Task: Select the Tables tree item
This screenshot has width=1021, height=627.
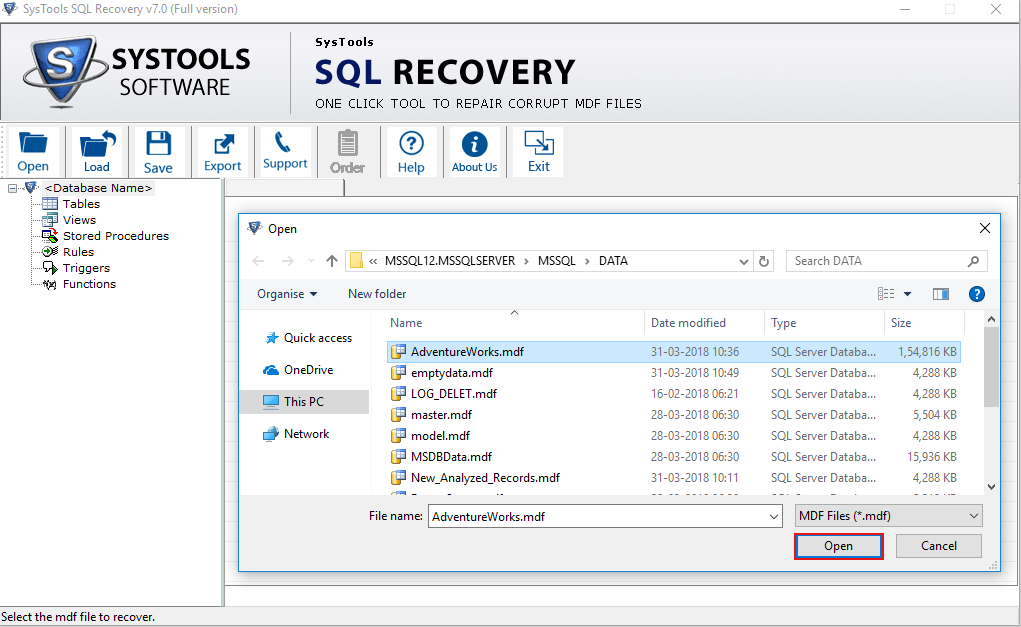Action: [81, 204]
